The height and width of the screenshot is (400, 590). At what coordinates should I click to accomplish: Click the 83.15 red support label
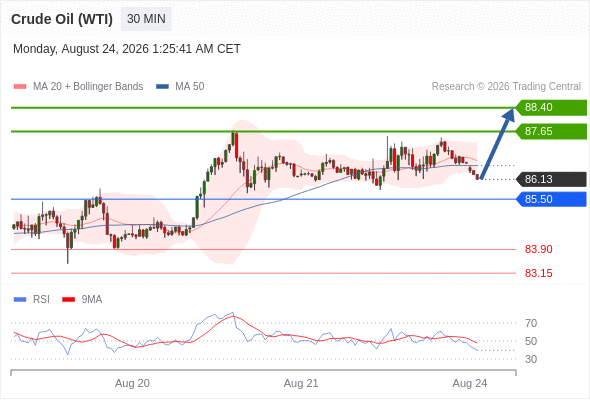pos(538,273)
